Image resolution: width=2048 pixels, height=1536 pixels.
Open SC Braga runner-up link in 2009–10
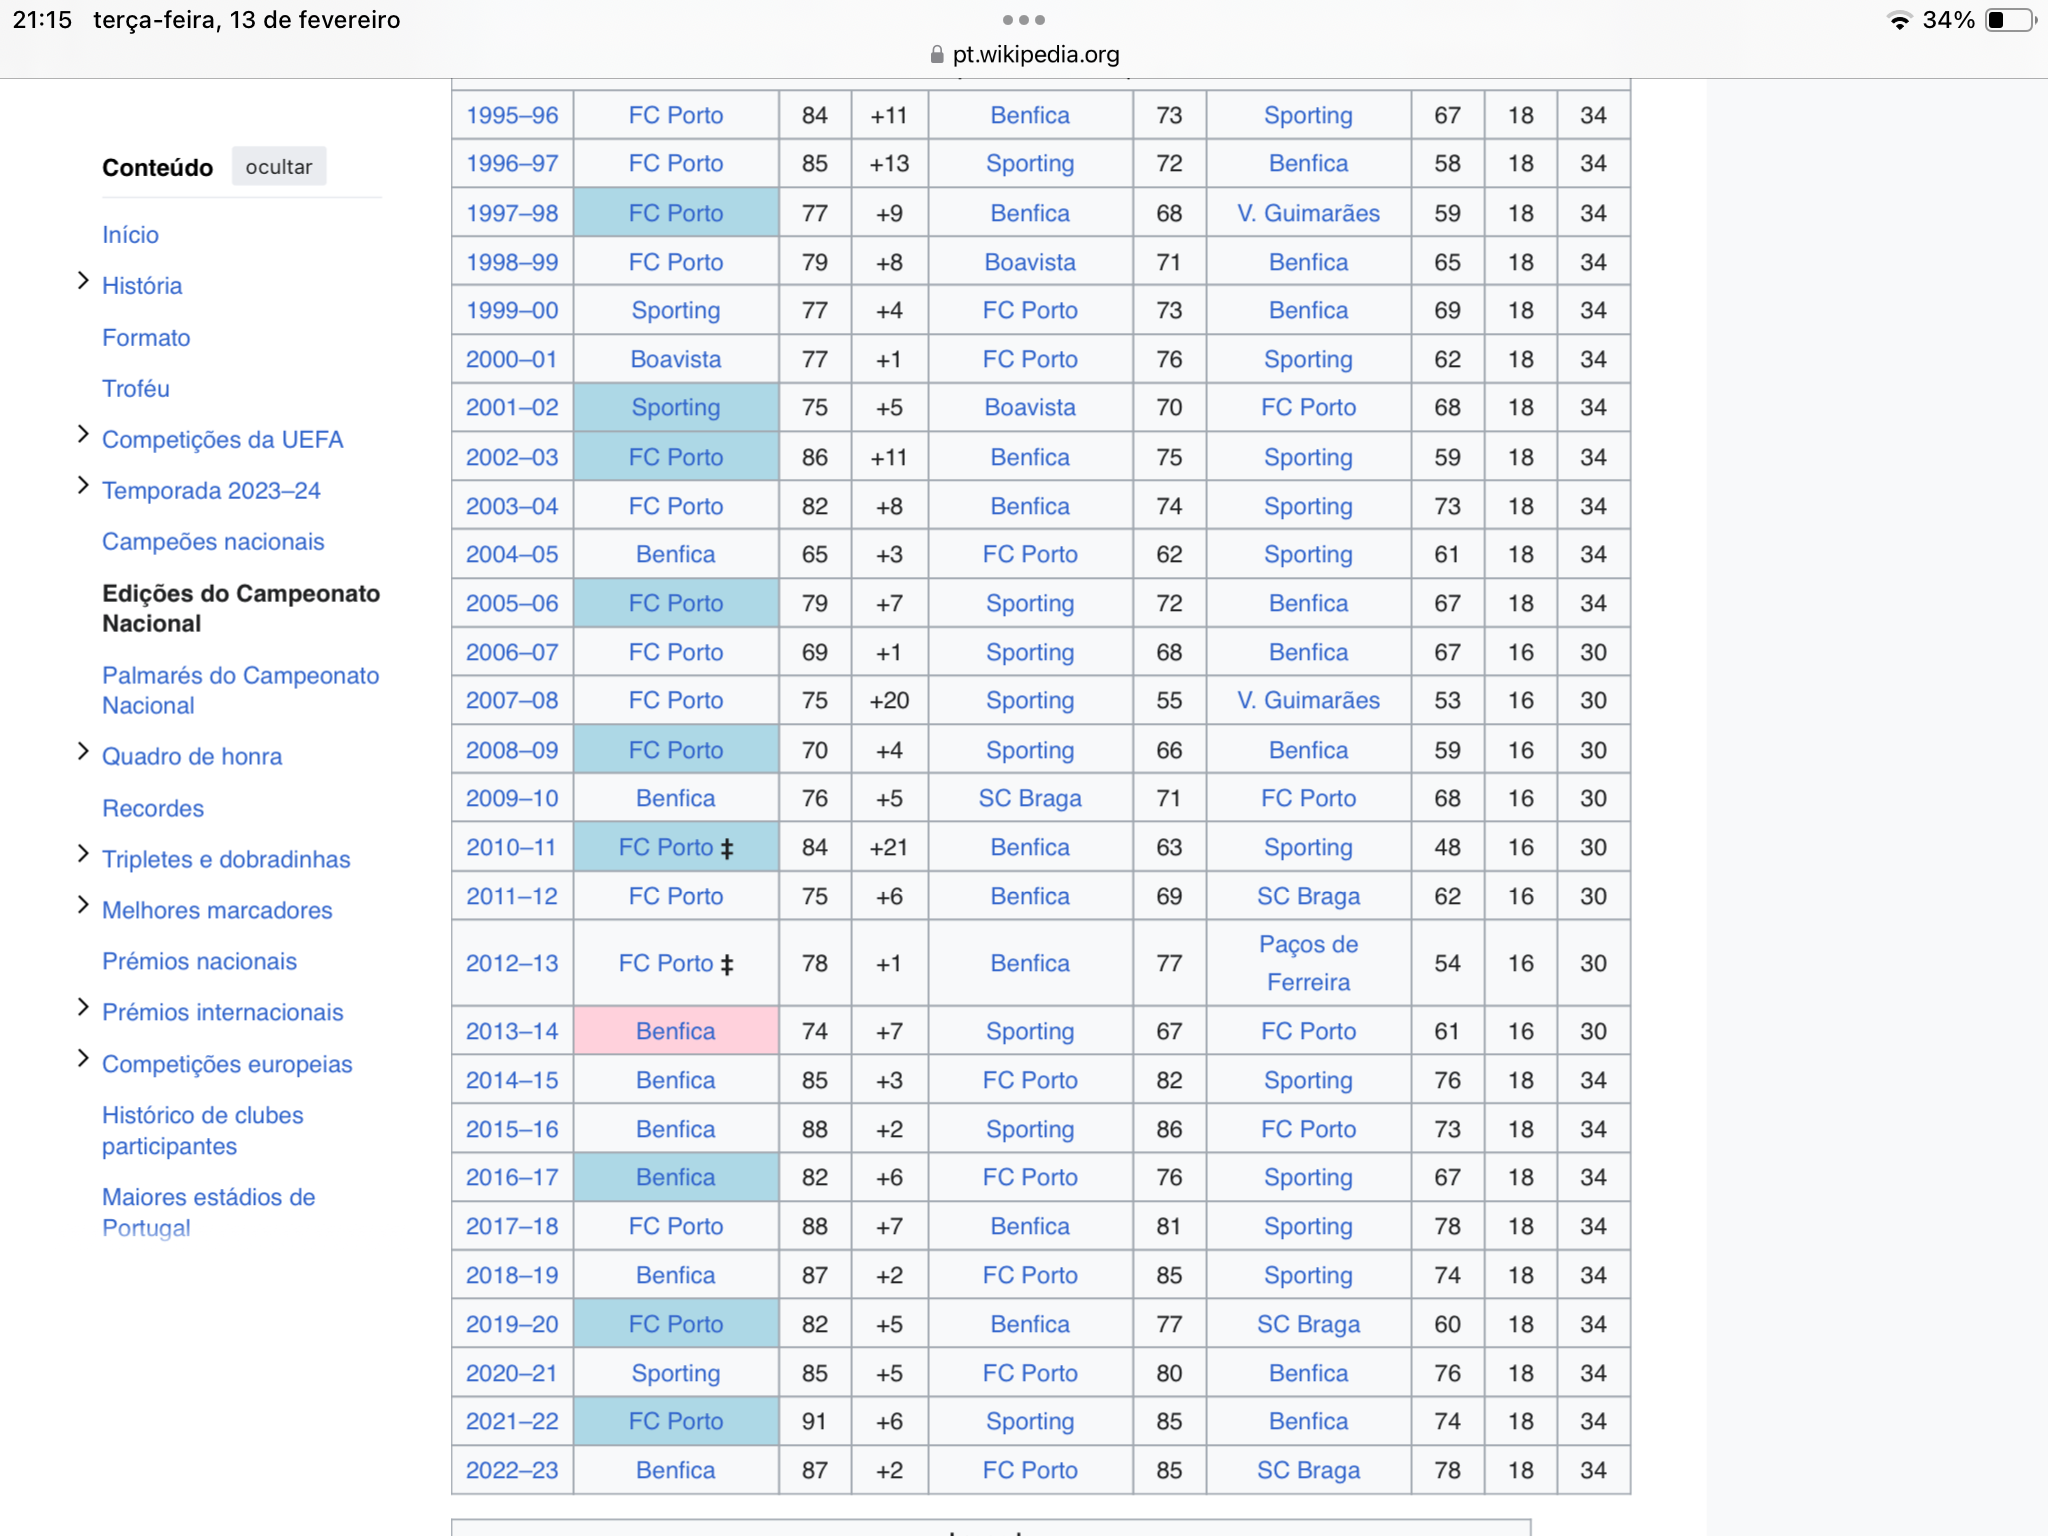click(x=1030, y=798)
